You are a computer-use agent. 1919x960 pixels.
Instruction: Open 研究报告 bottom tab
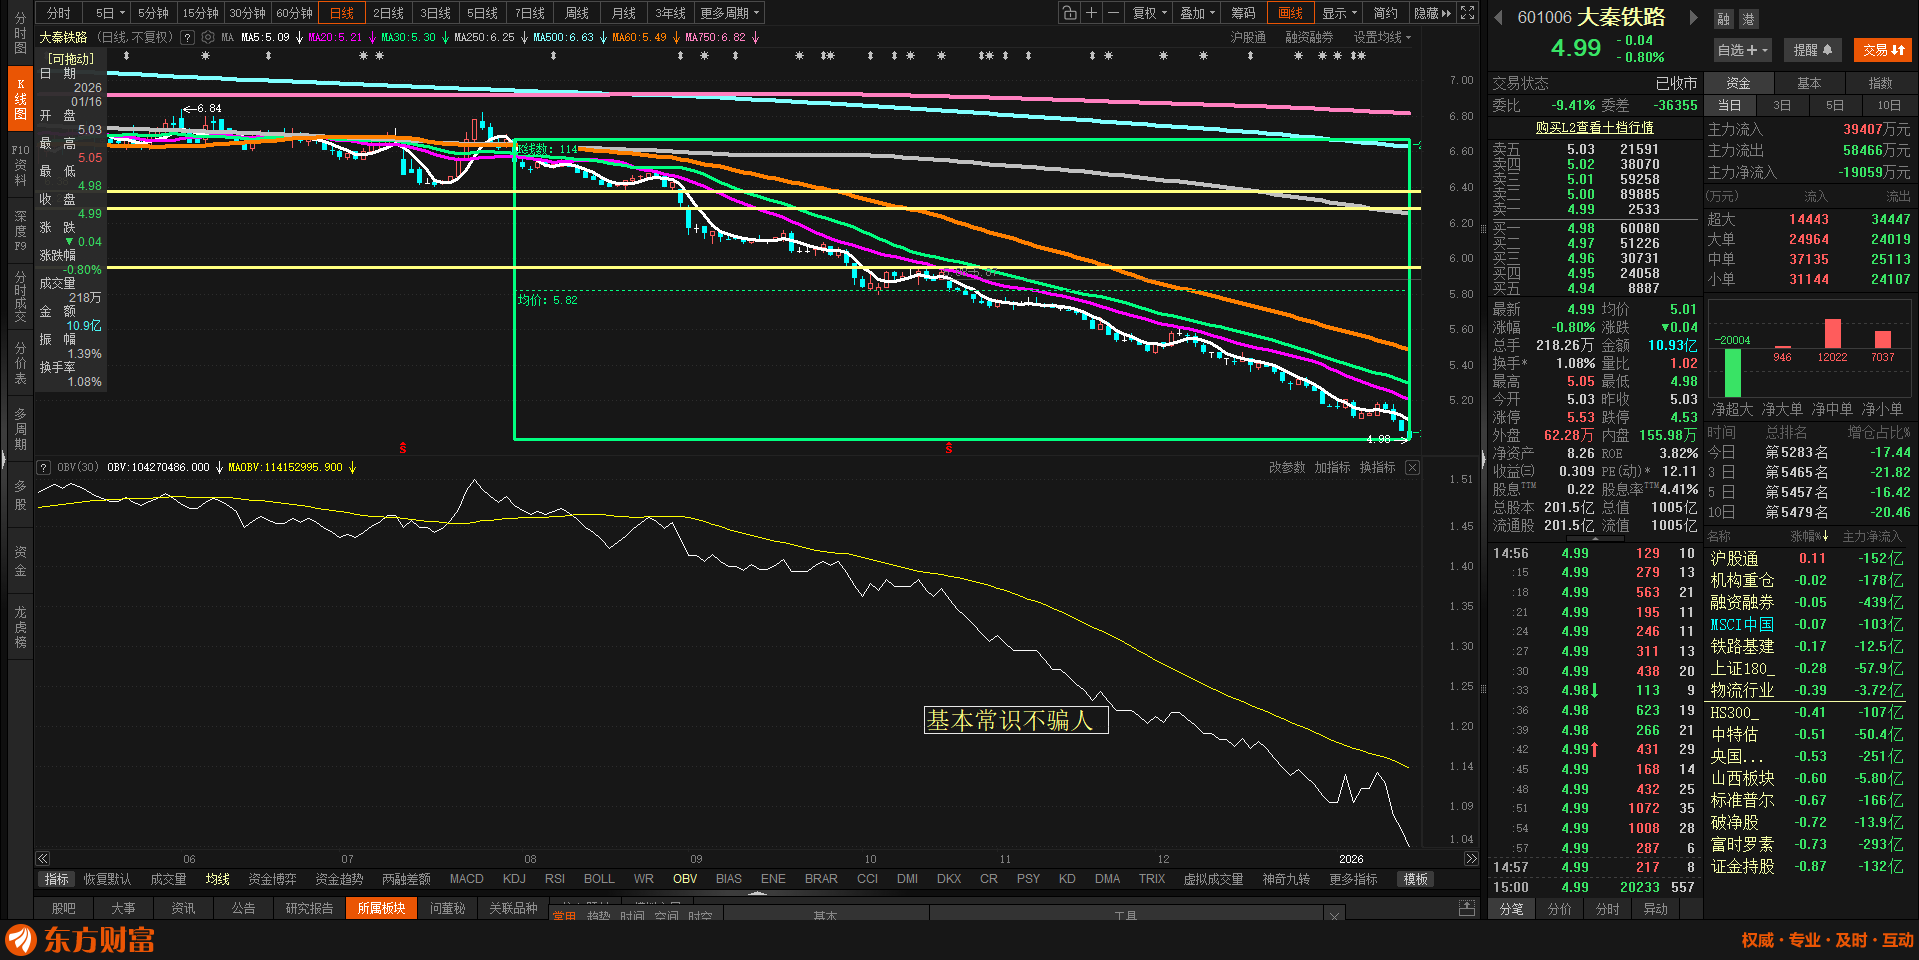[309, 908]
